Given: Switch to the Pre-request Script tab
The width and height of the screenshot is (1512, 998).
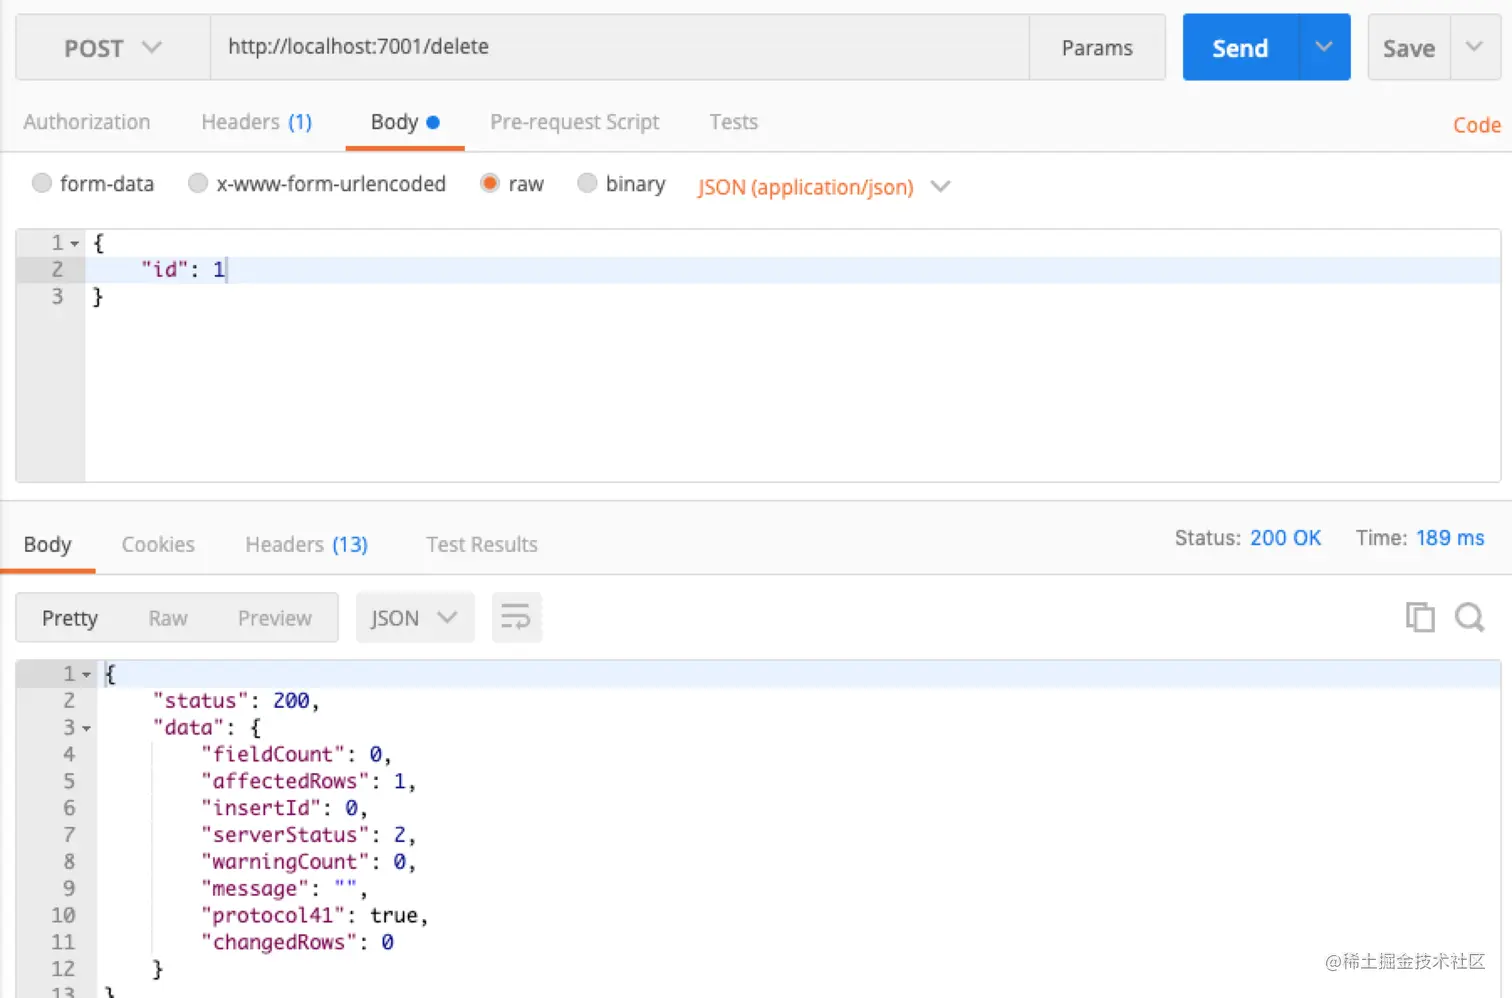Looking at the screenshot, I should (x=574, y=122).
